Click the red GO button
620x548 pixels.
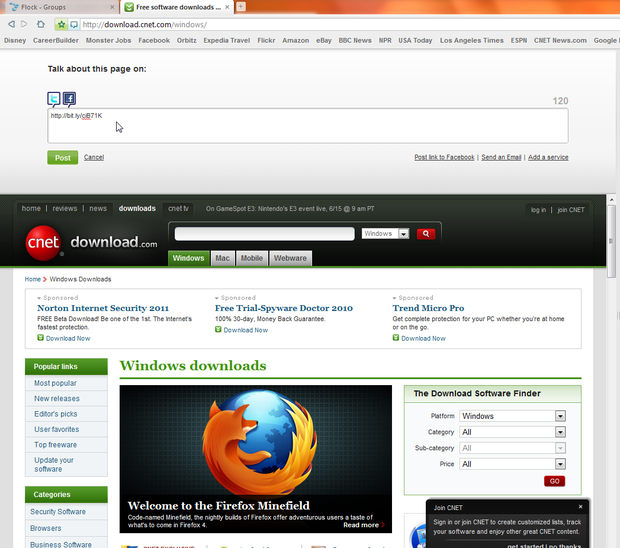point(554,481)
